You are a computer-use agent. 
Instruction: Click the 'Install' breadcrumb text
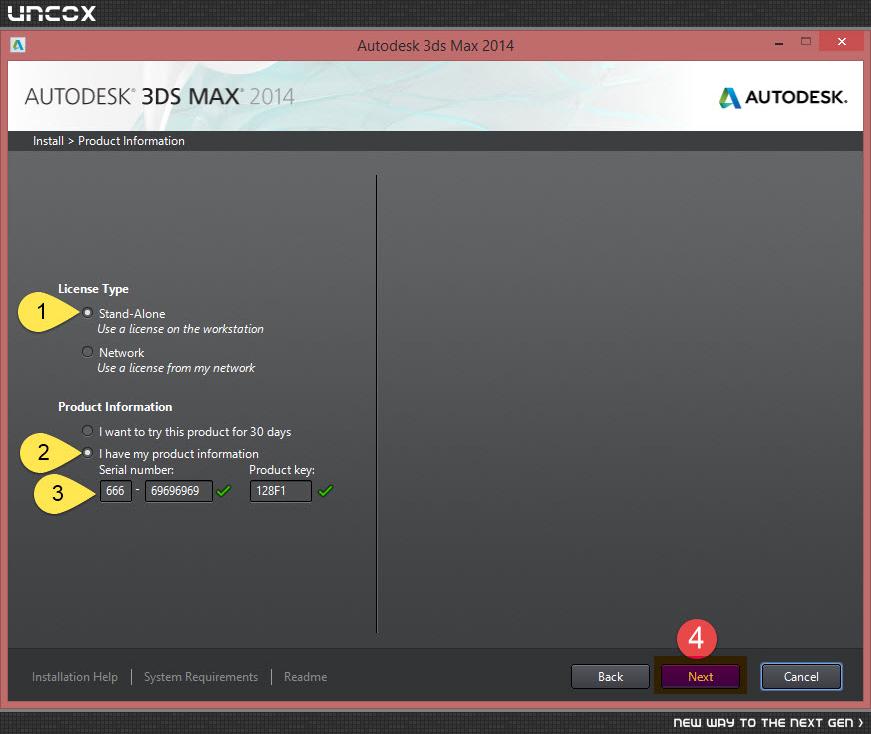point(48,141)
